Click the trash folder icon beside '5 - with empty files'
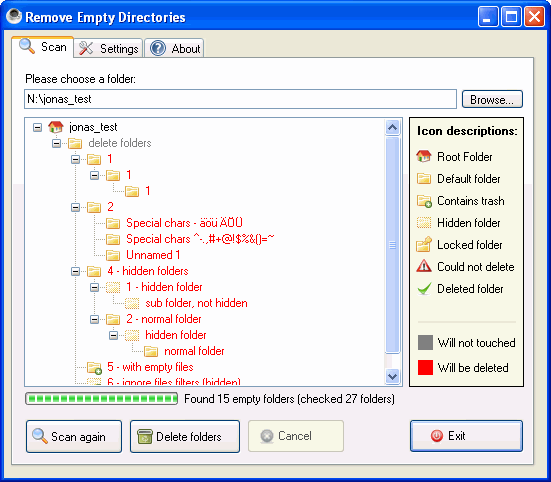Screen dimensions: 551x482 click(x=94, y=367)
